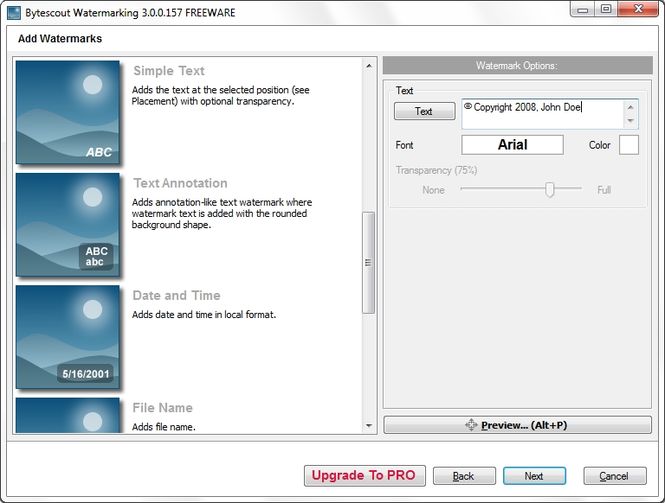
Task: Click the watermark list scroll up arrow
Action: tap(369, 66)
